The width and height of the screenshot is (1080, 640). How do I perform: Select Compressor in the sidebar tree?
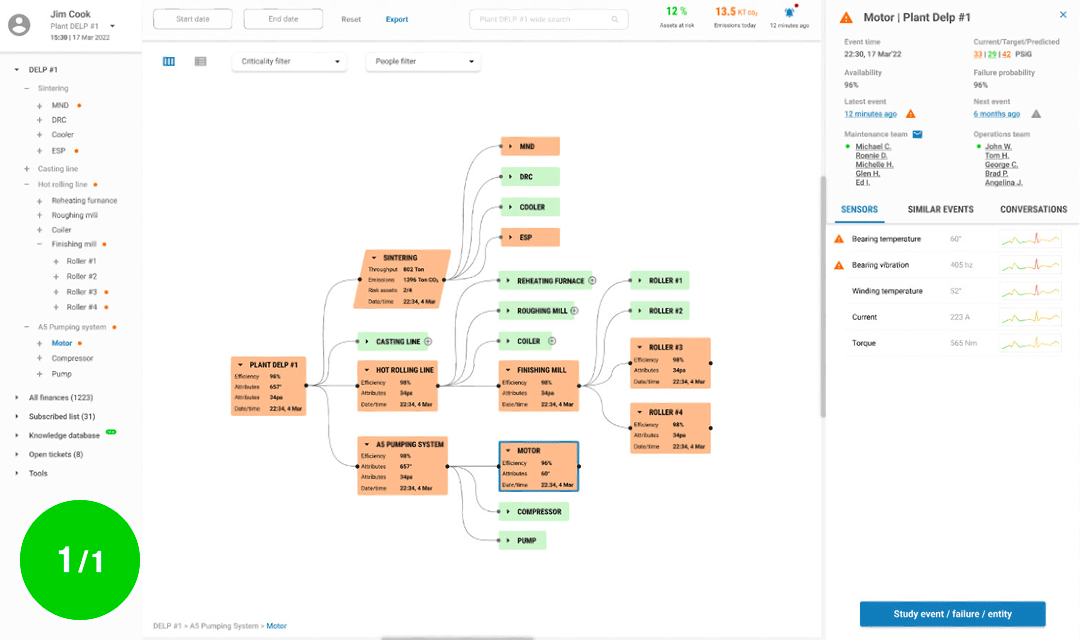click(x=72, y=358)
